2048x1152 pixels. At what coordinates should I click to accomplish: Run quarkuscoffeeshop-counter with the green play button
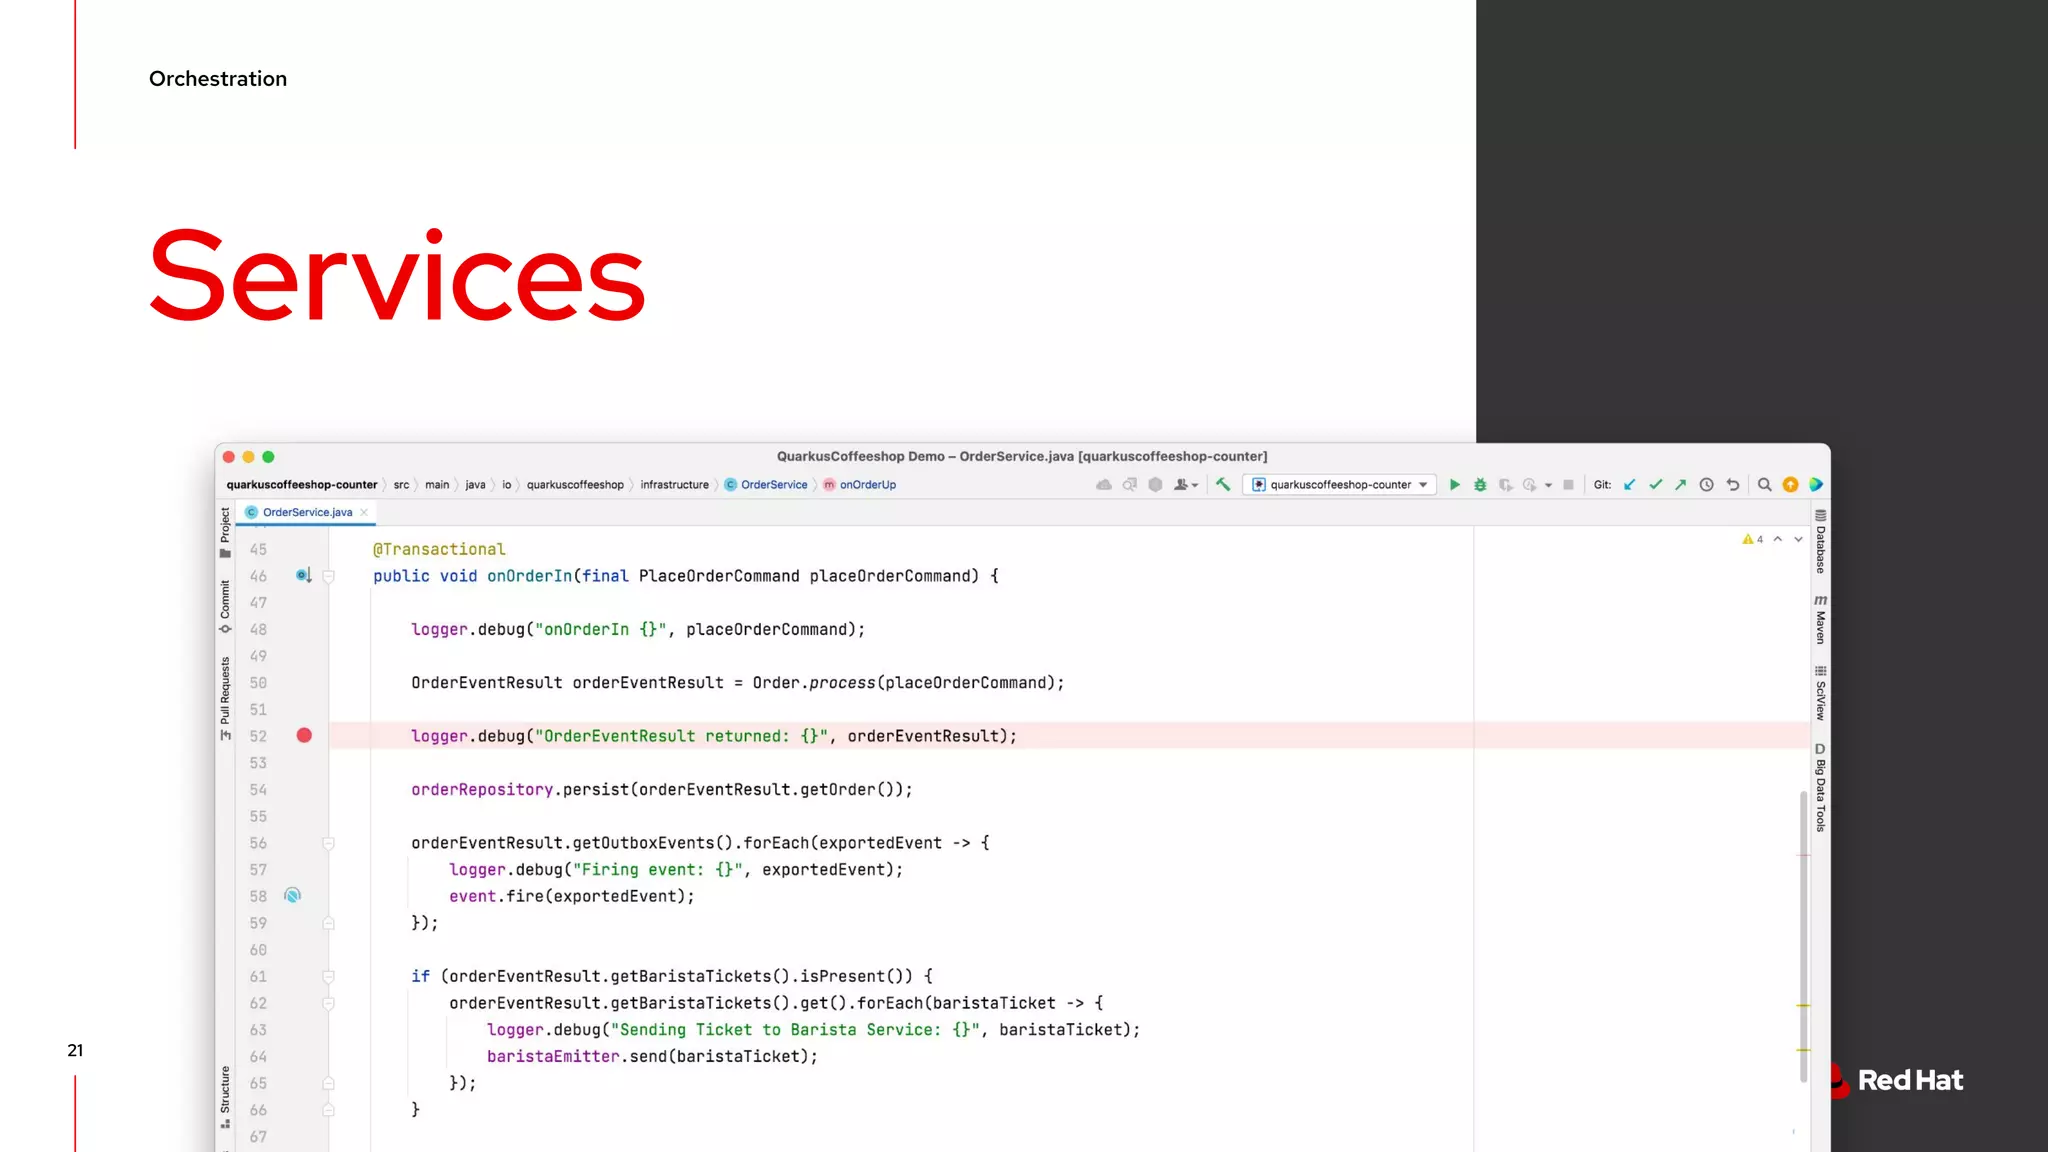coord(1455,485)
